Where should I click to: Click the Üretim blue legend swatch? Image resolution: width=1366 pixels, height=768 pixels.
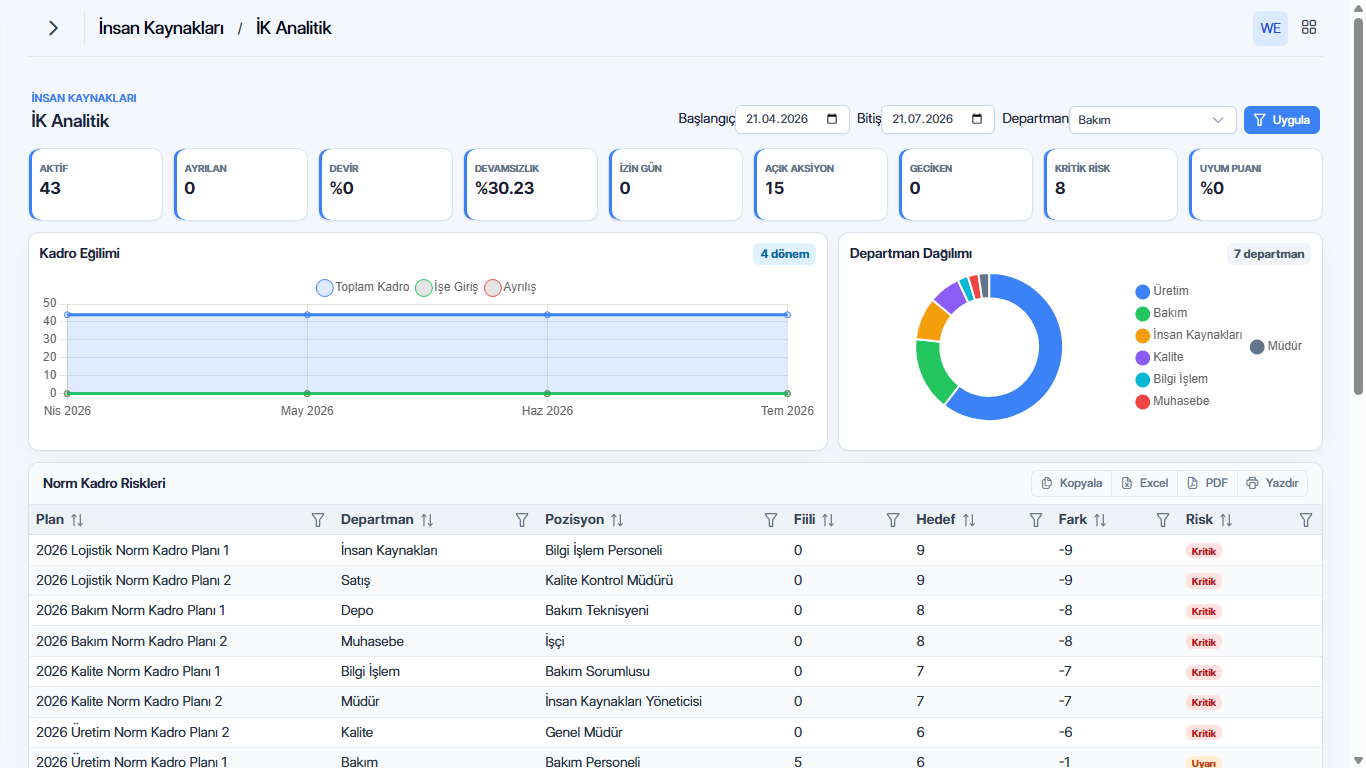coord(1142,291)
